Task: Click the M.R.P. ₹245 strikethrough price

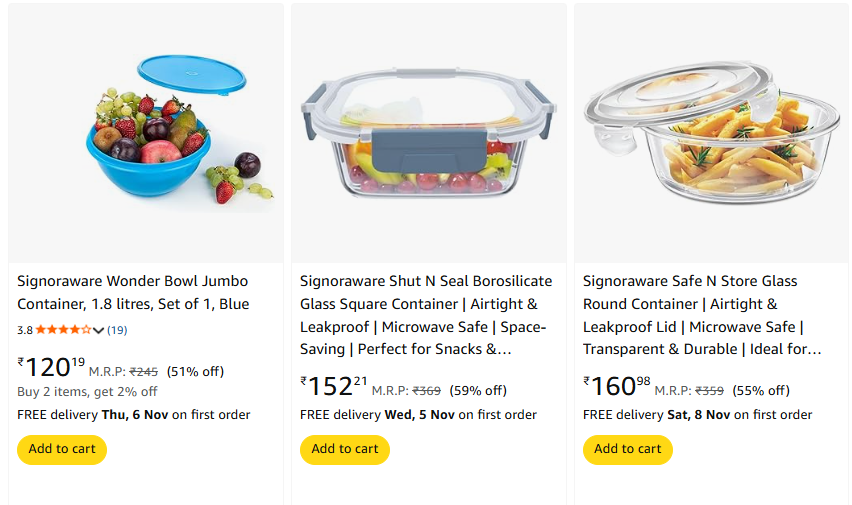Action: click(x=144, y=372)
